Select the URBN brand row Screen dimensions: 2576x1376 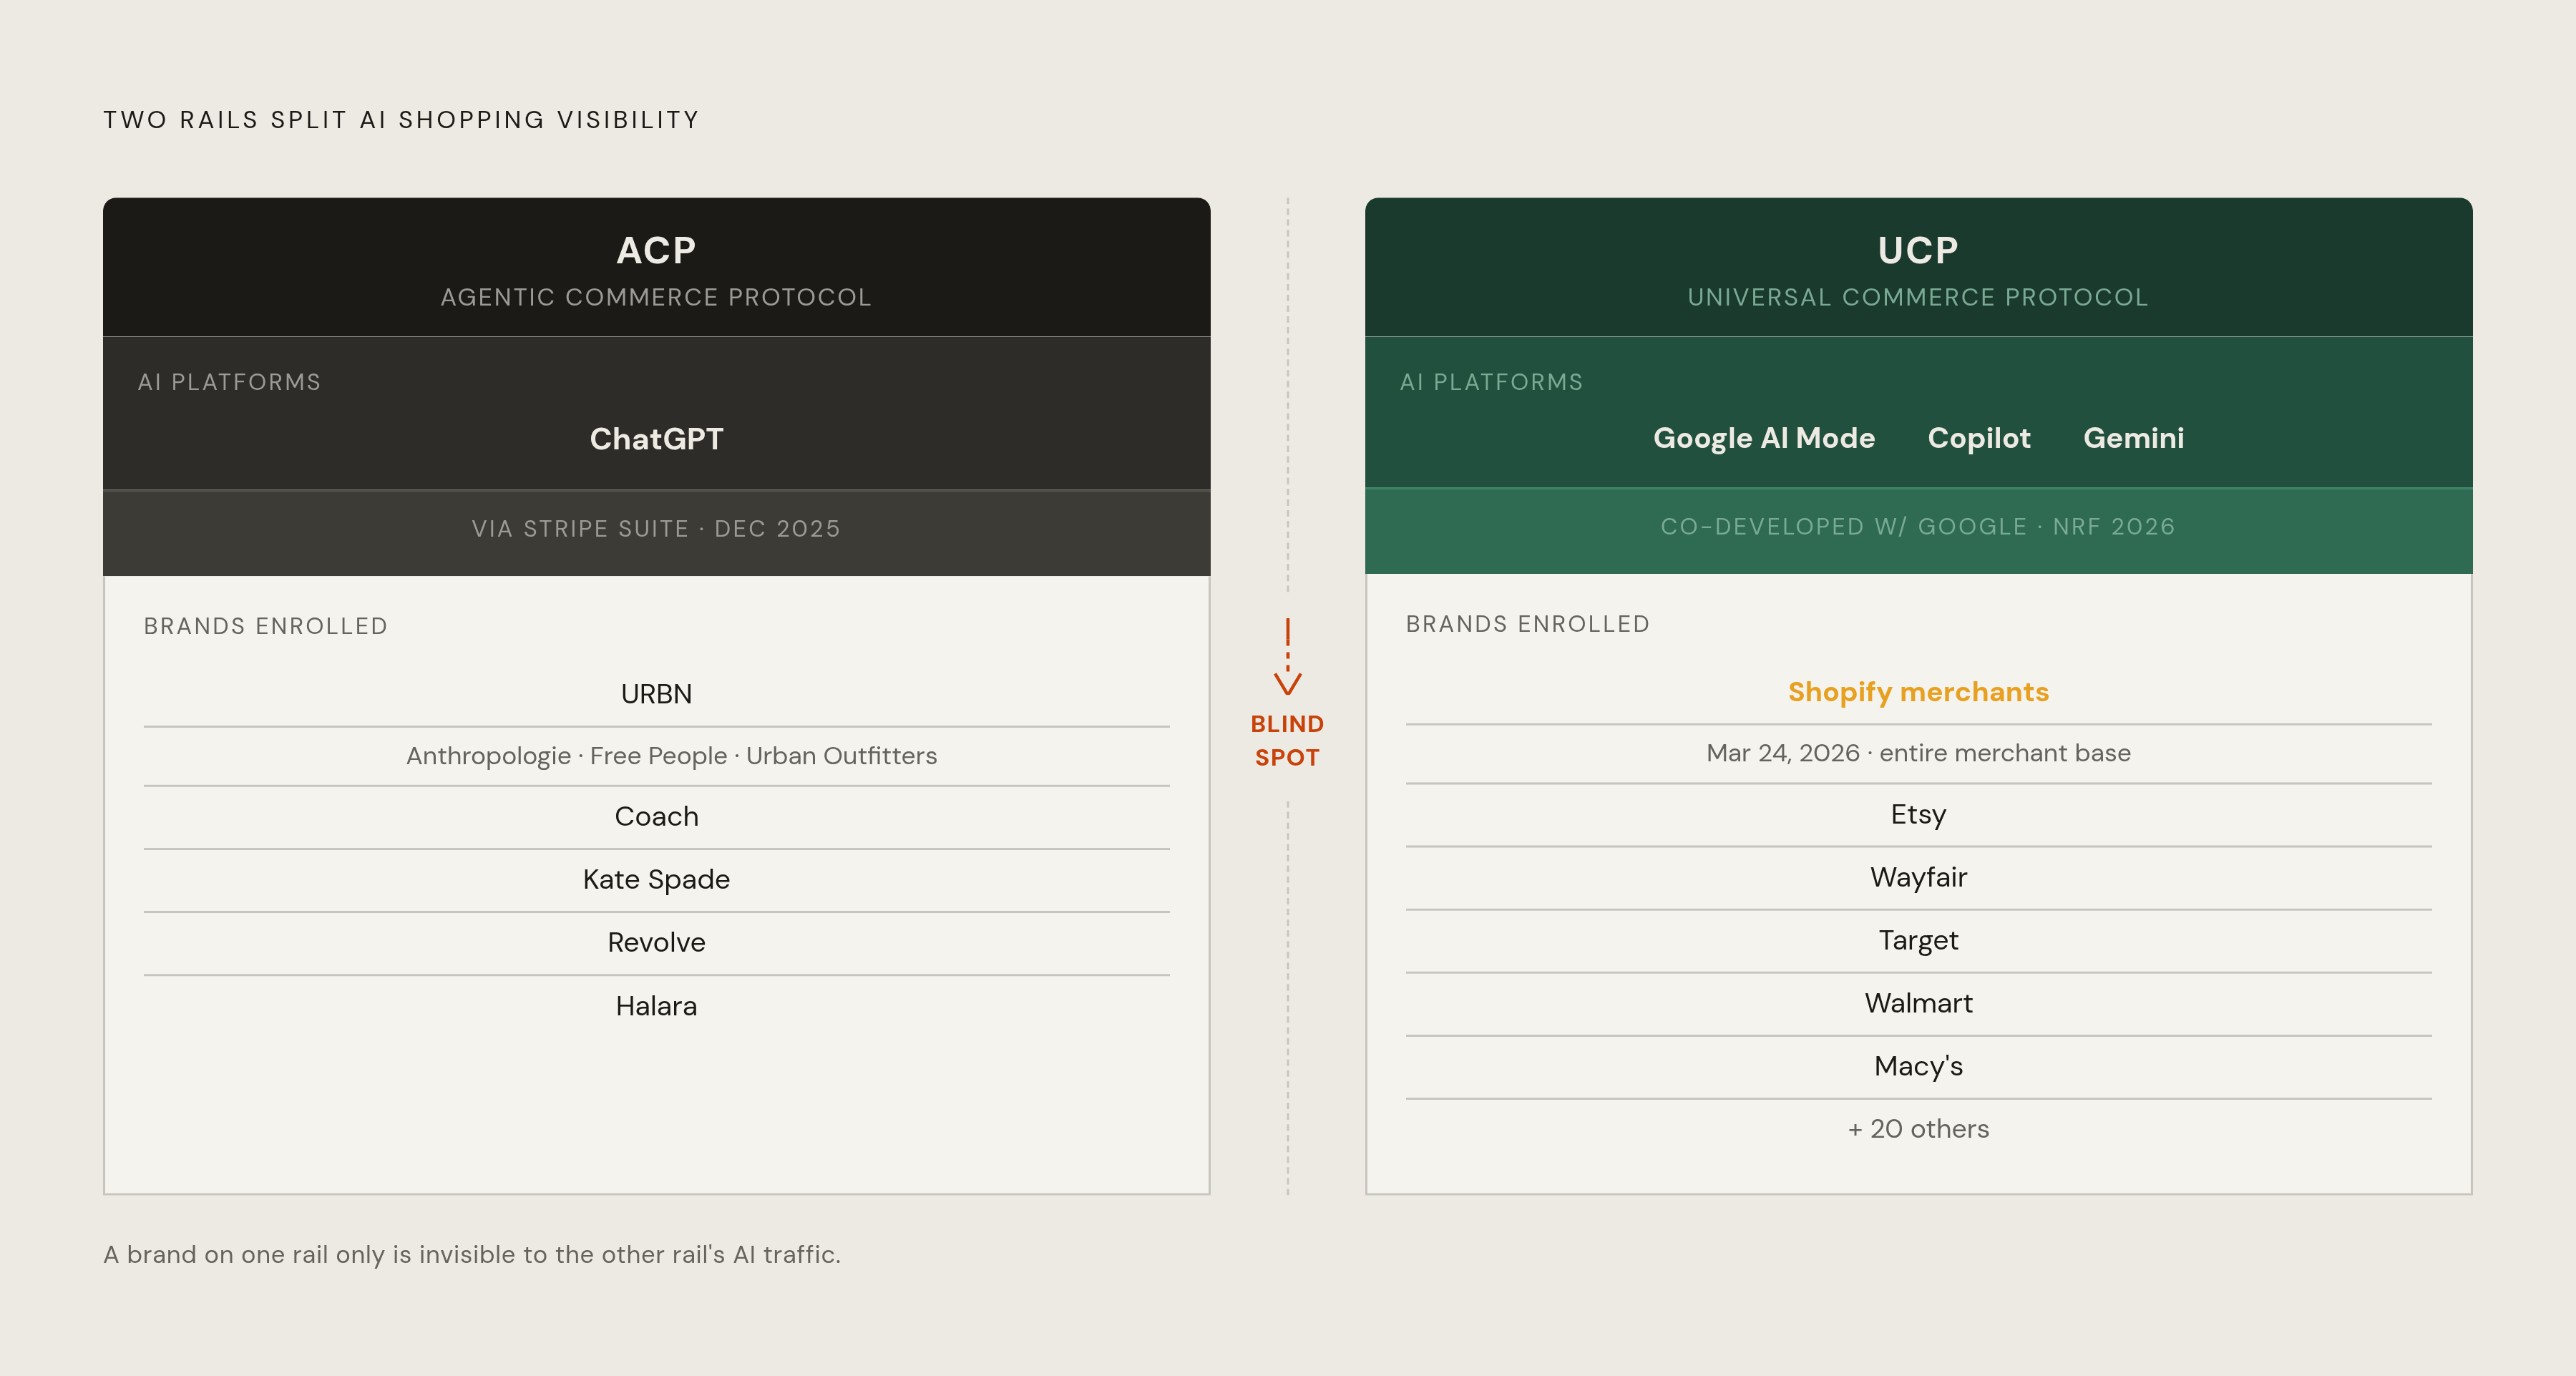pos(656,694)
